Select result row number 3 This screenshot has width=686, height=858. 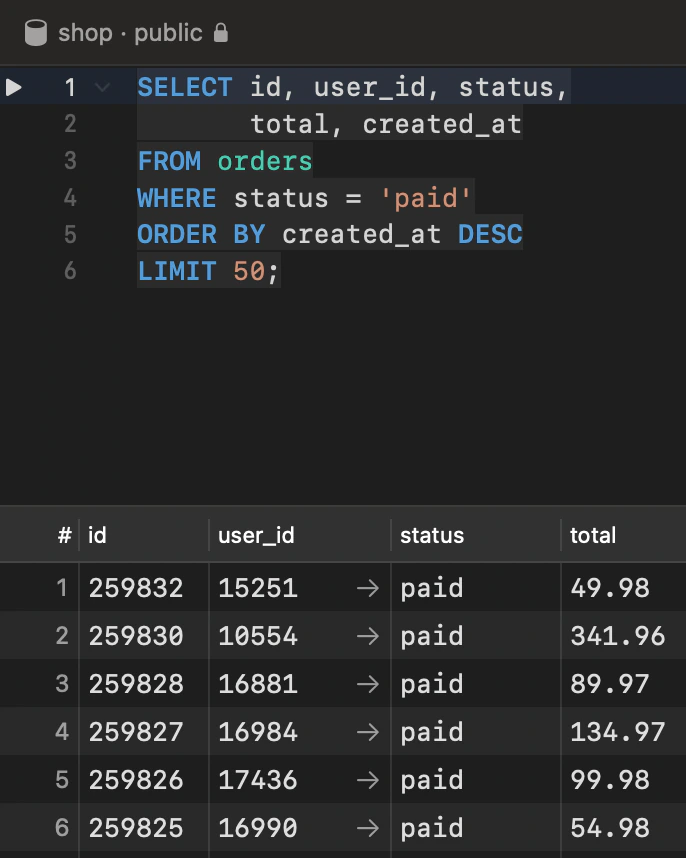62,684
